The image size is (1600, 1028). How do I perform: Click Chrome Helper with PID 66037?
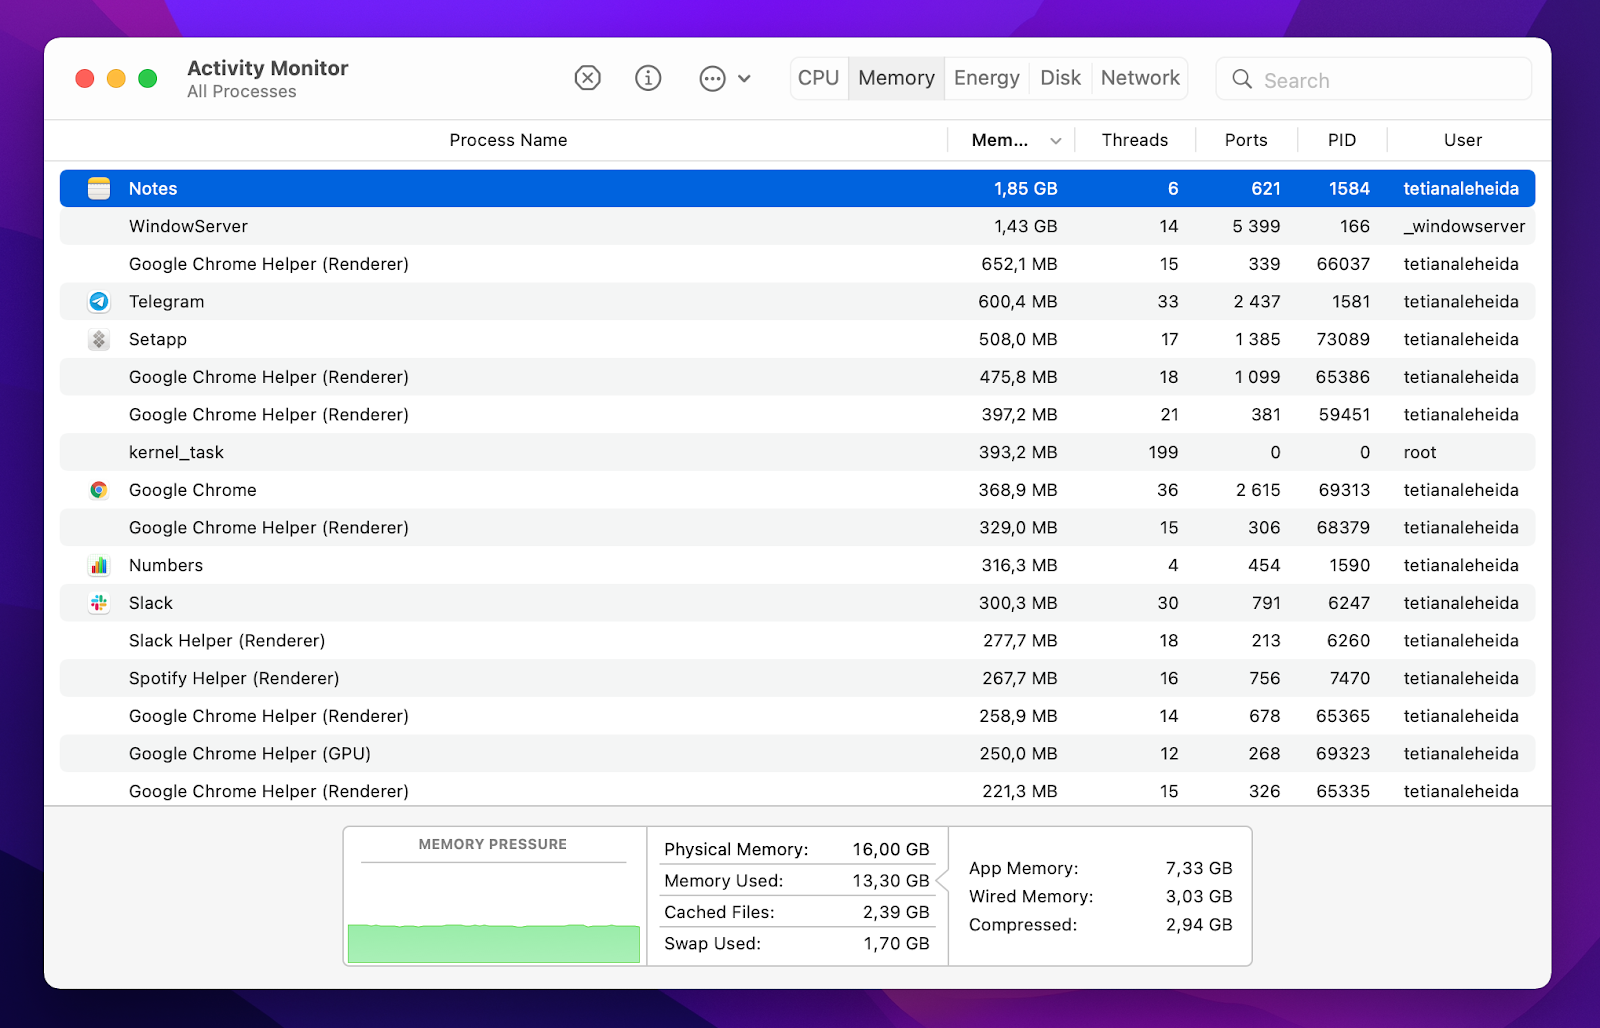click(797, 264)
